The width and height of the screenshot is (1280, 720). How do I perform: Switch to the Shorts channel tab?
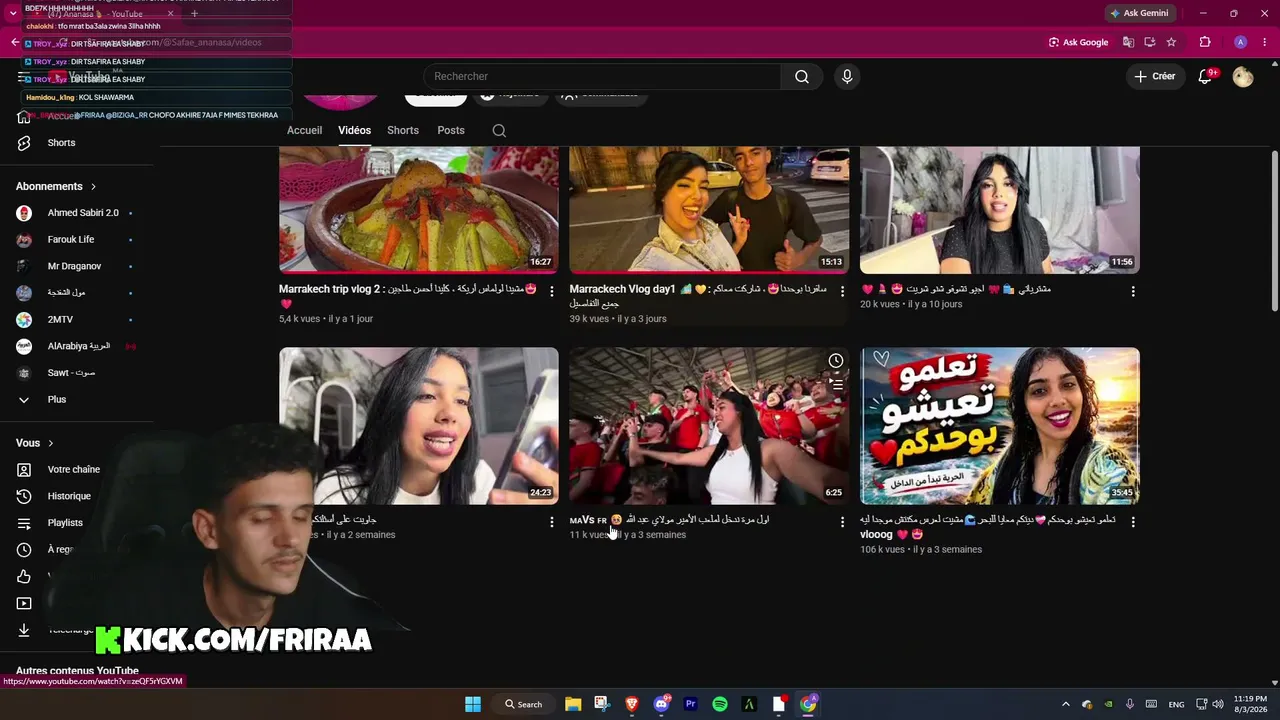(403, 131)
